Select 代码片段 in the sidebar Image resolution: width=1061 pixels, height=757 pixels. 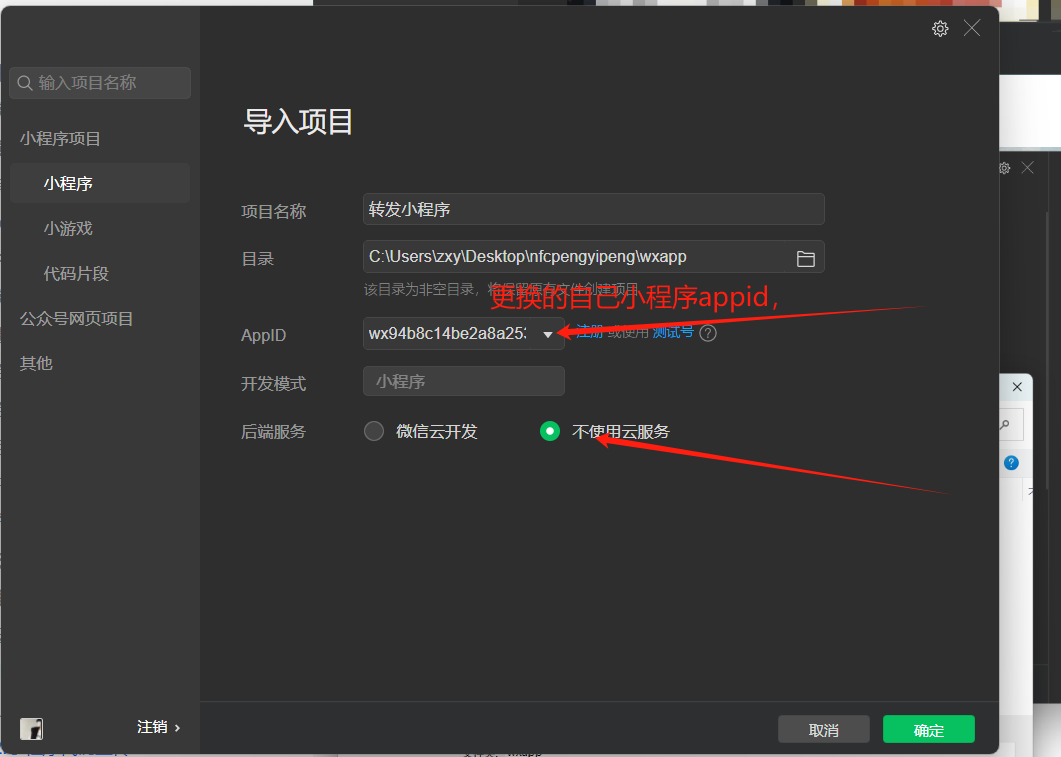click(76, 273)
